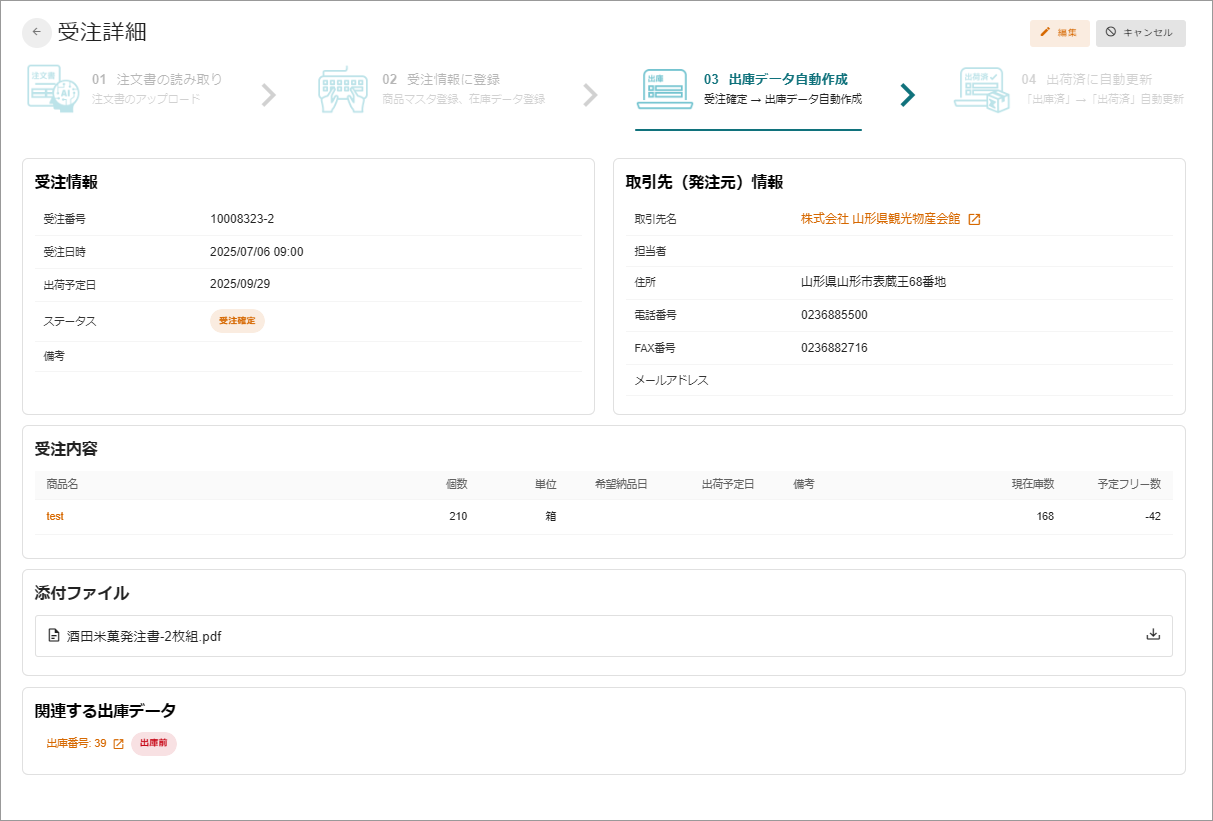Click the order date 2025/07/06 09:00

257,252
